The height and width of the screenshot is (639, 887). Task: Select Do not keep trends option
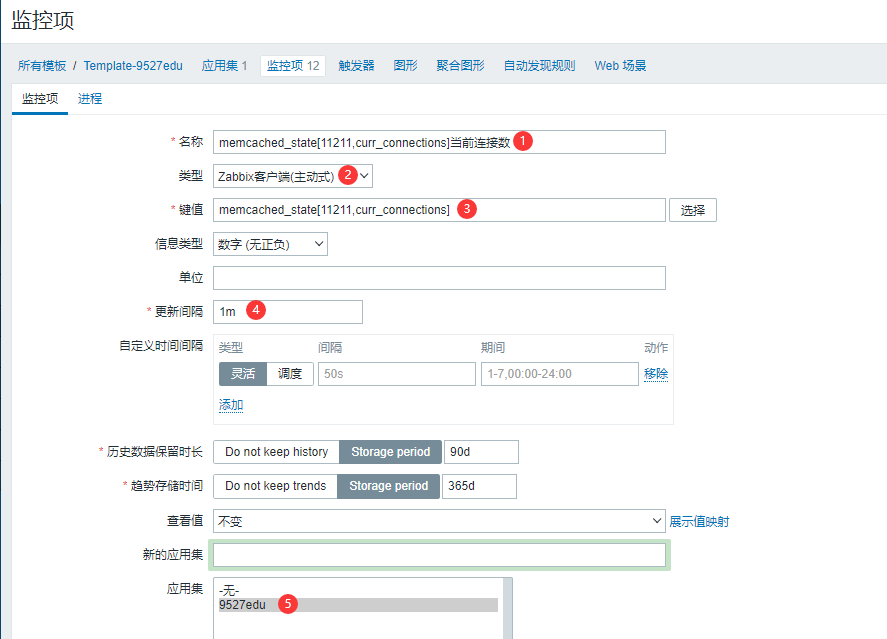coord(275,486)
